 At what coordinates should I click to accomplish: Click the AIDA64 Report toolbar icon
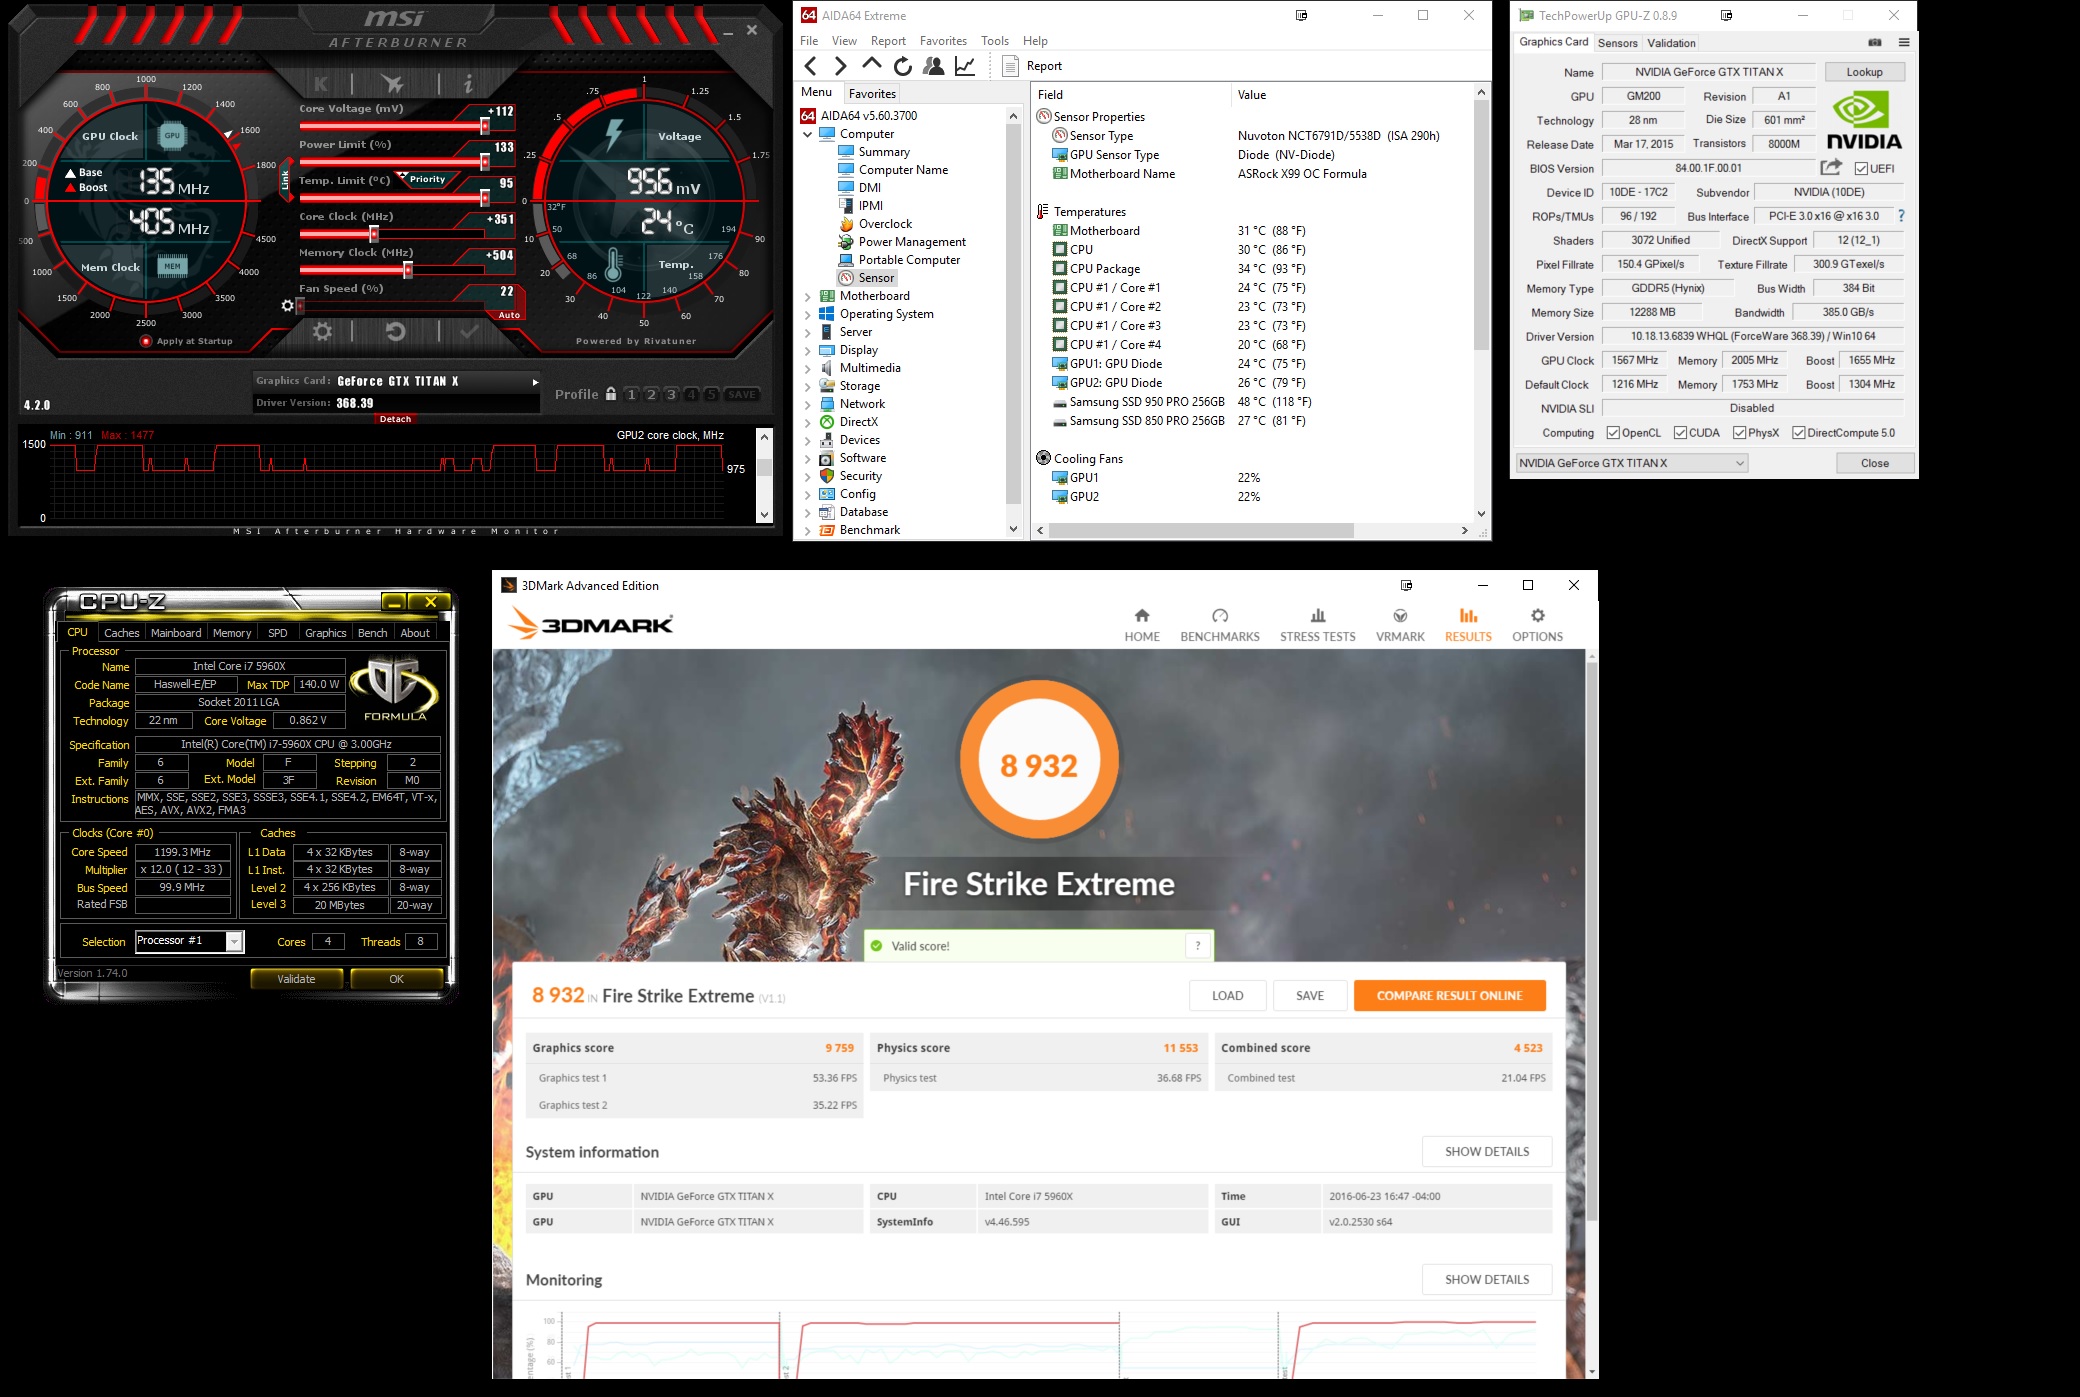[1010, 66]
